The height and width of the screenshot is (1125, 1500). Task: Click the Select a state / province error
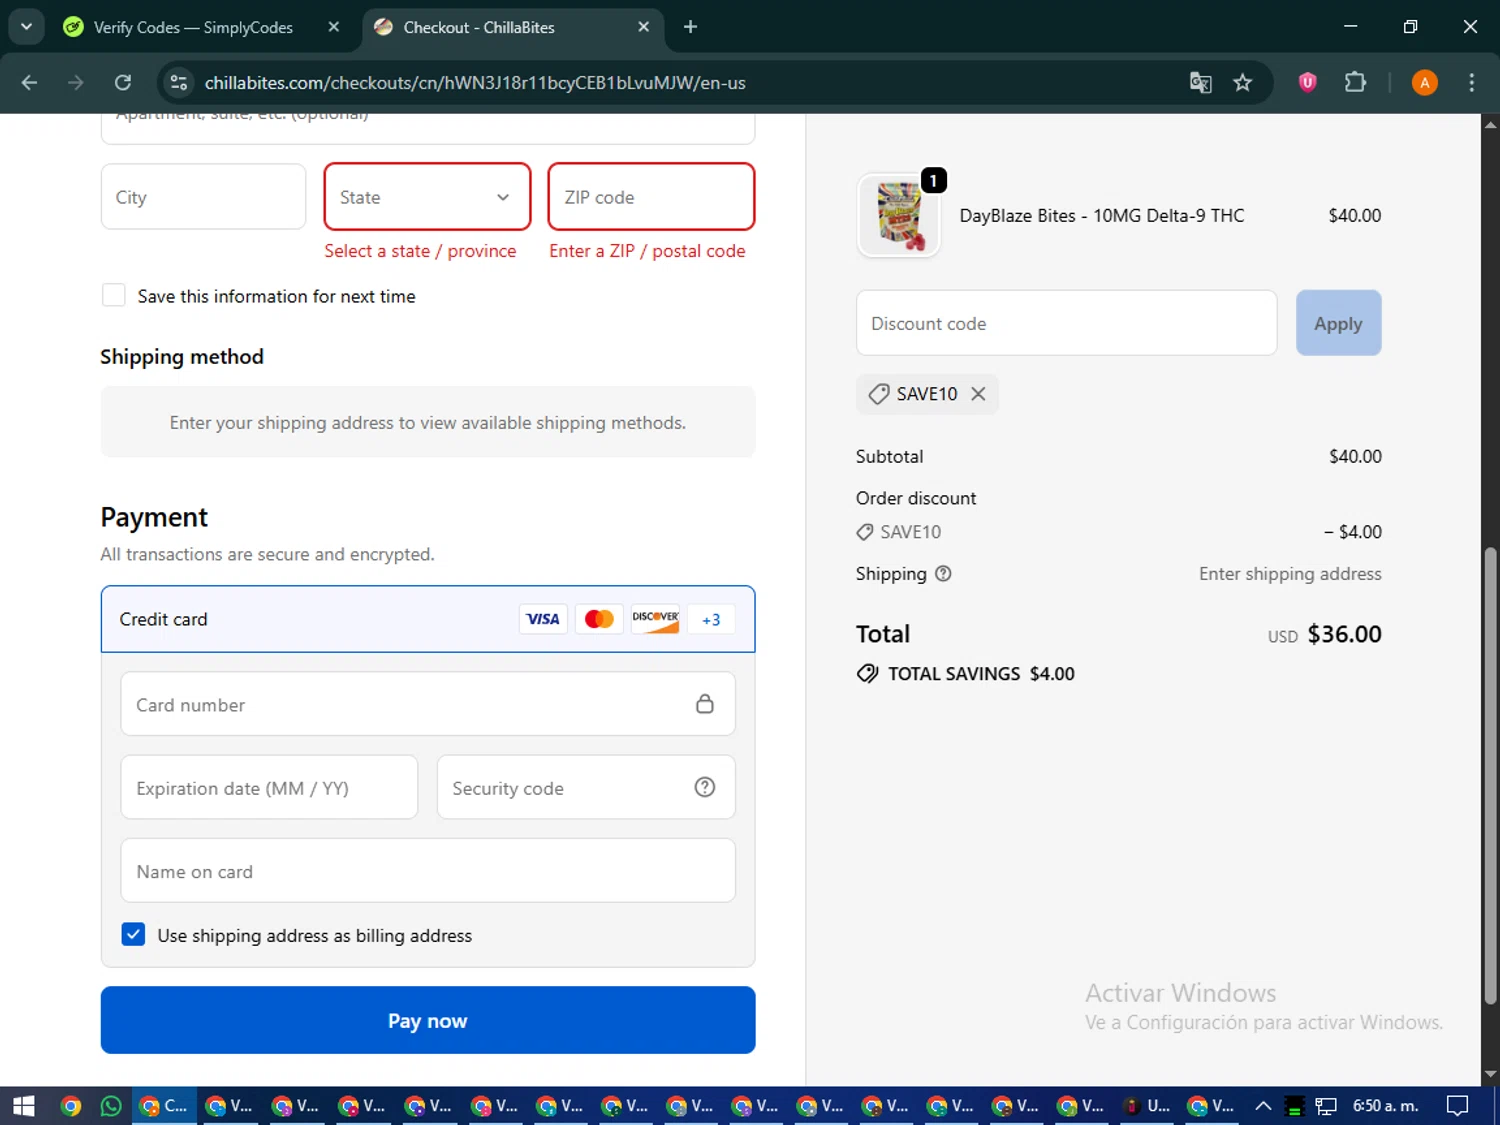click(x=420, y=251)
